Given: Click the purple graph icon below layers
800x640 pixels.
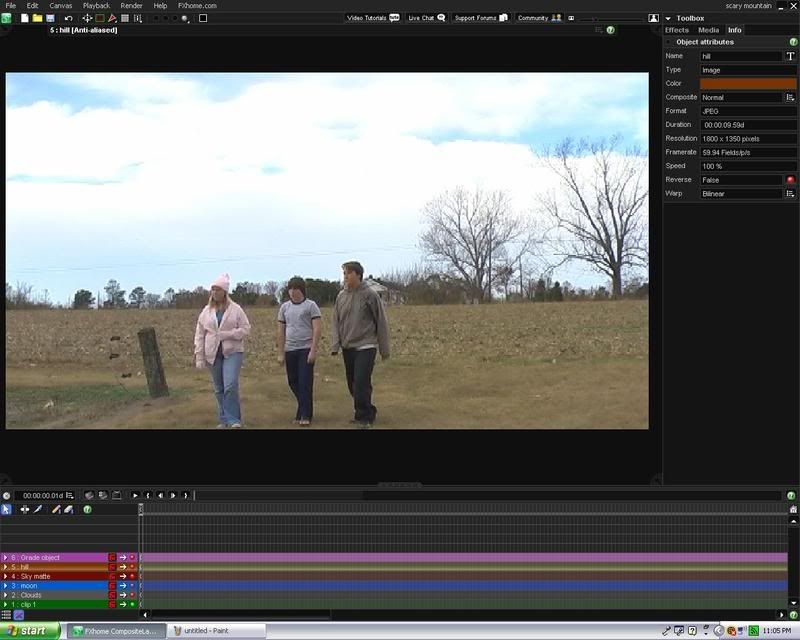Looking at the screenshot, I should [19, 615].
